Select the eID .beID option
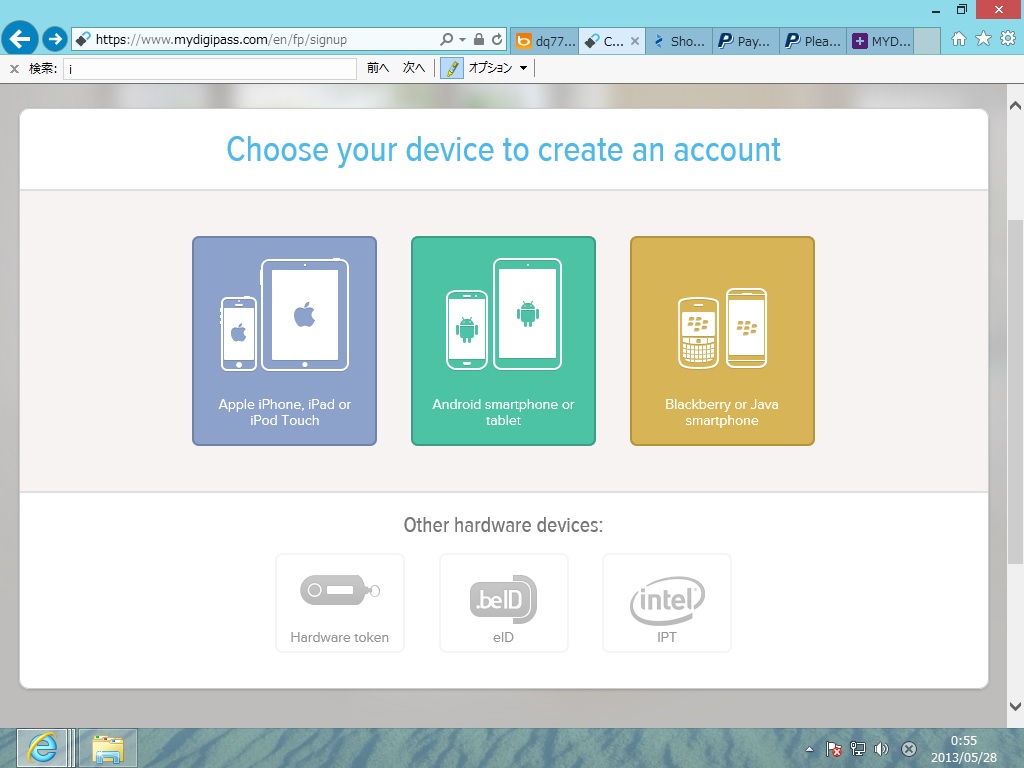The image size is (1024, 768). tap(504, 603)
